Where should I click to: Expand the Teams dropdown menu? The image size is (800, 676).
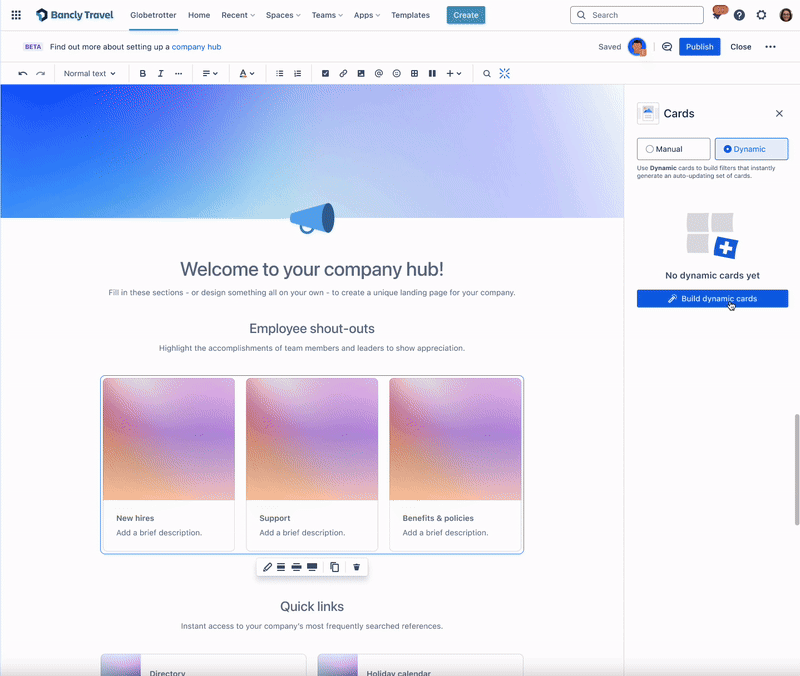coord(327,15)
